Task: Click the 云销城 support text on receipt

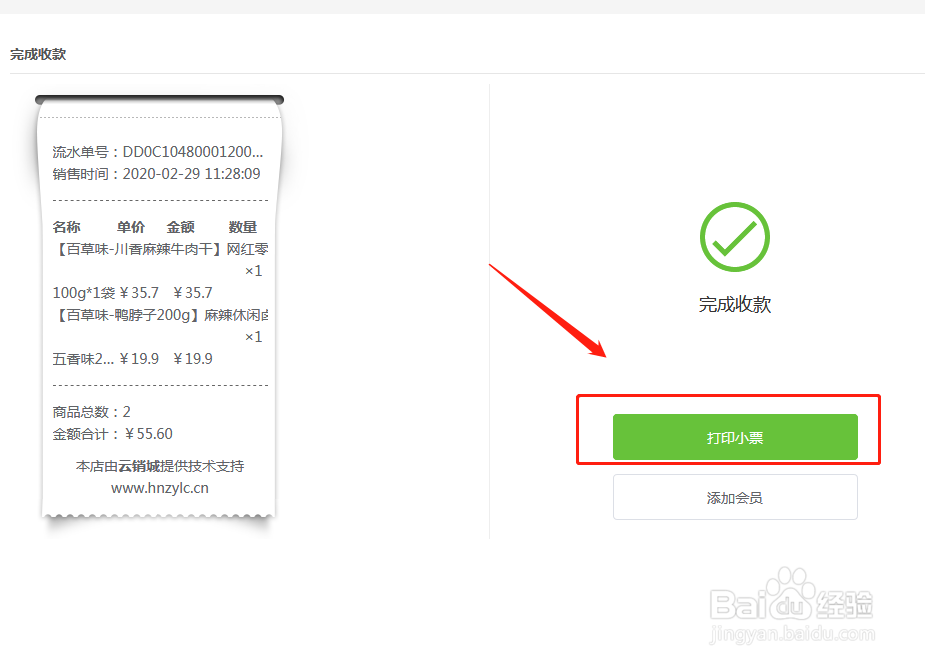Action: point(139,466)
